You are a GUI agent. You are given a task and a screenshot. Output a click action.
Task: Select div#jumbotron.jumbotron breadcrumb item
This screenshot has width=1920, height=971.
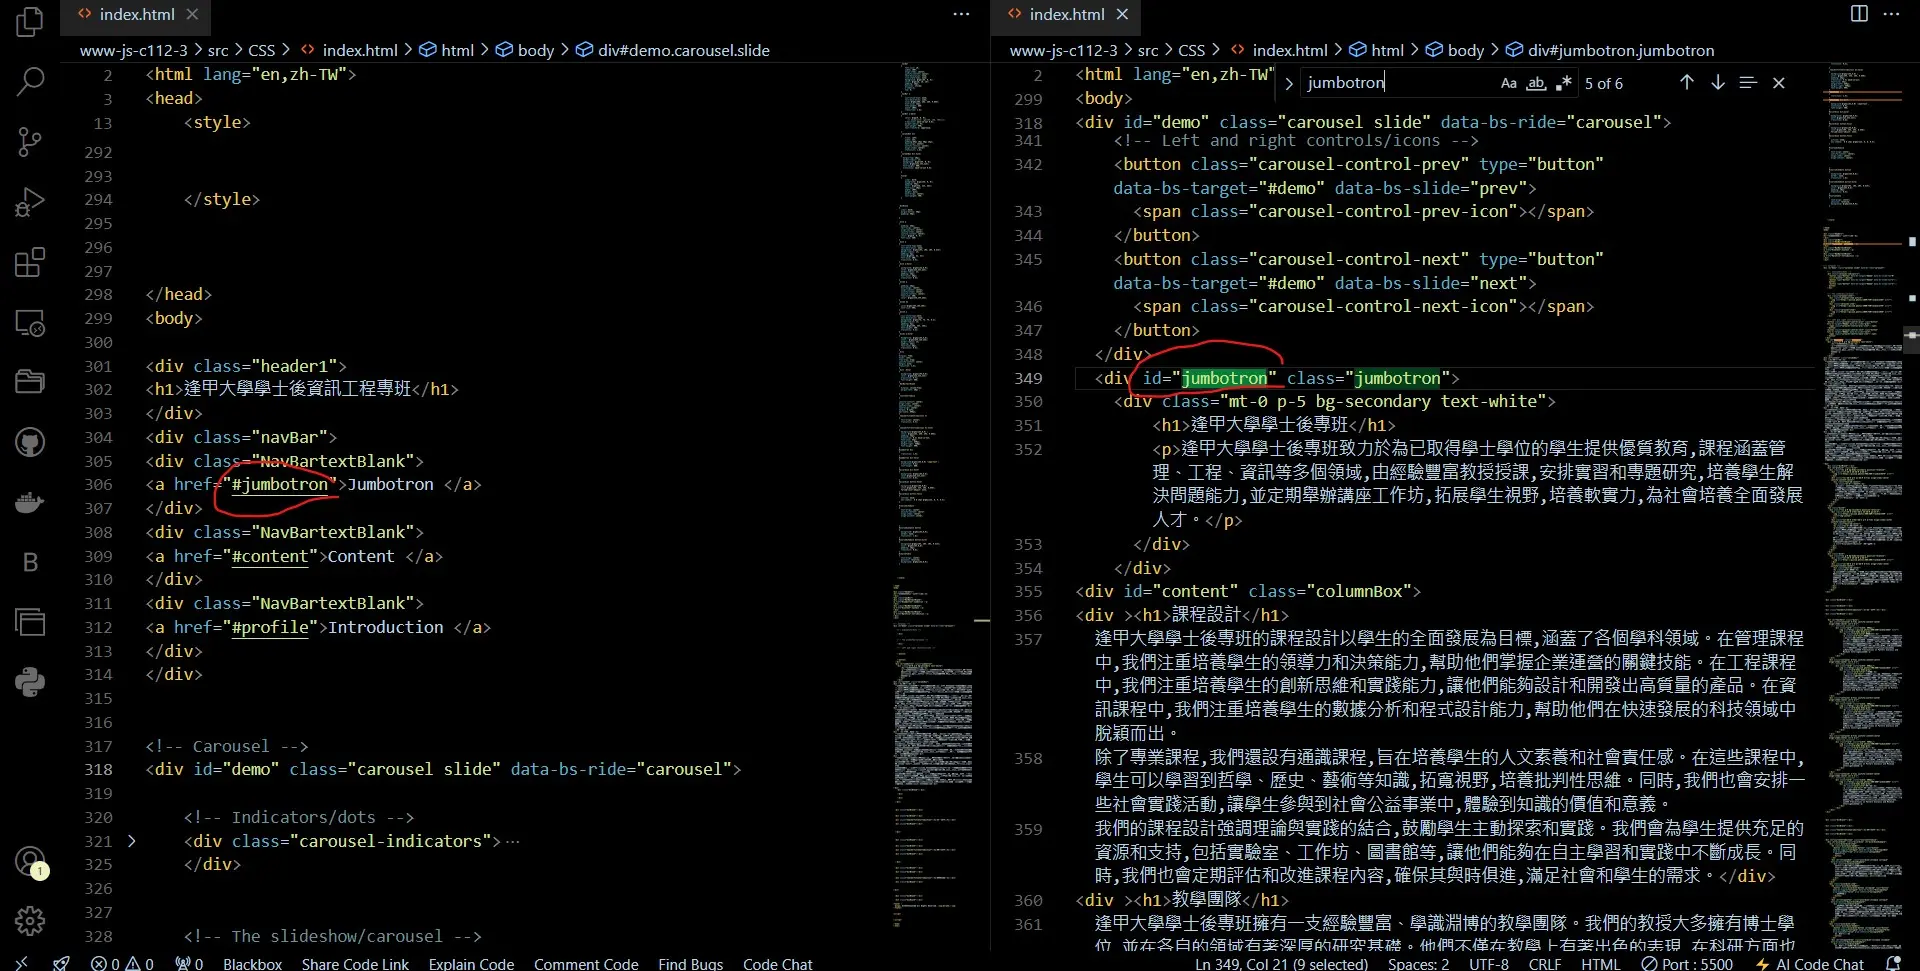coord(1620,50)
